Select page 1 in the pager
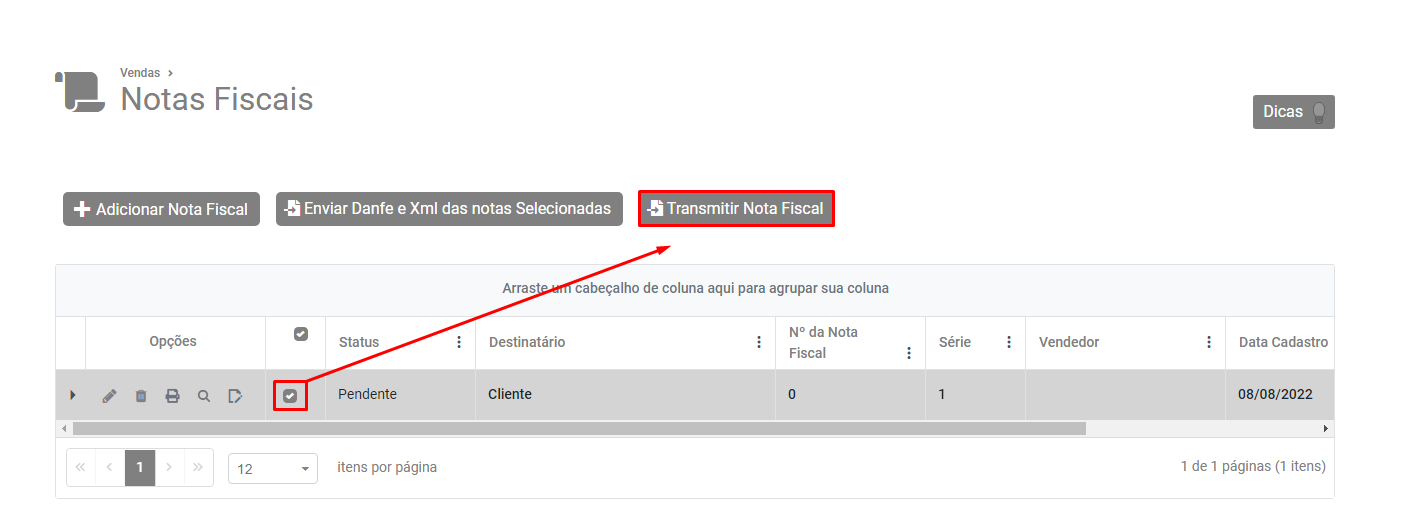Screen dimensions: 1423x530 click(x=140, y=467)
